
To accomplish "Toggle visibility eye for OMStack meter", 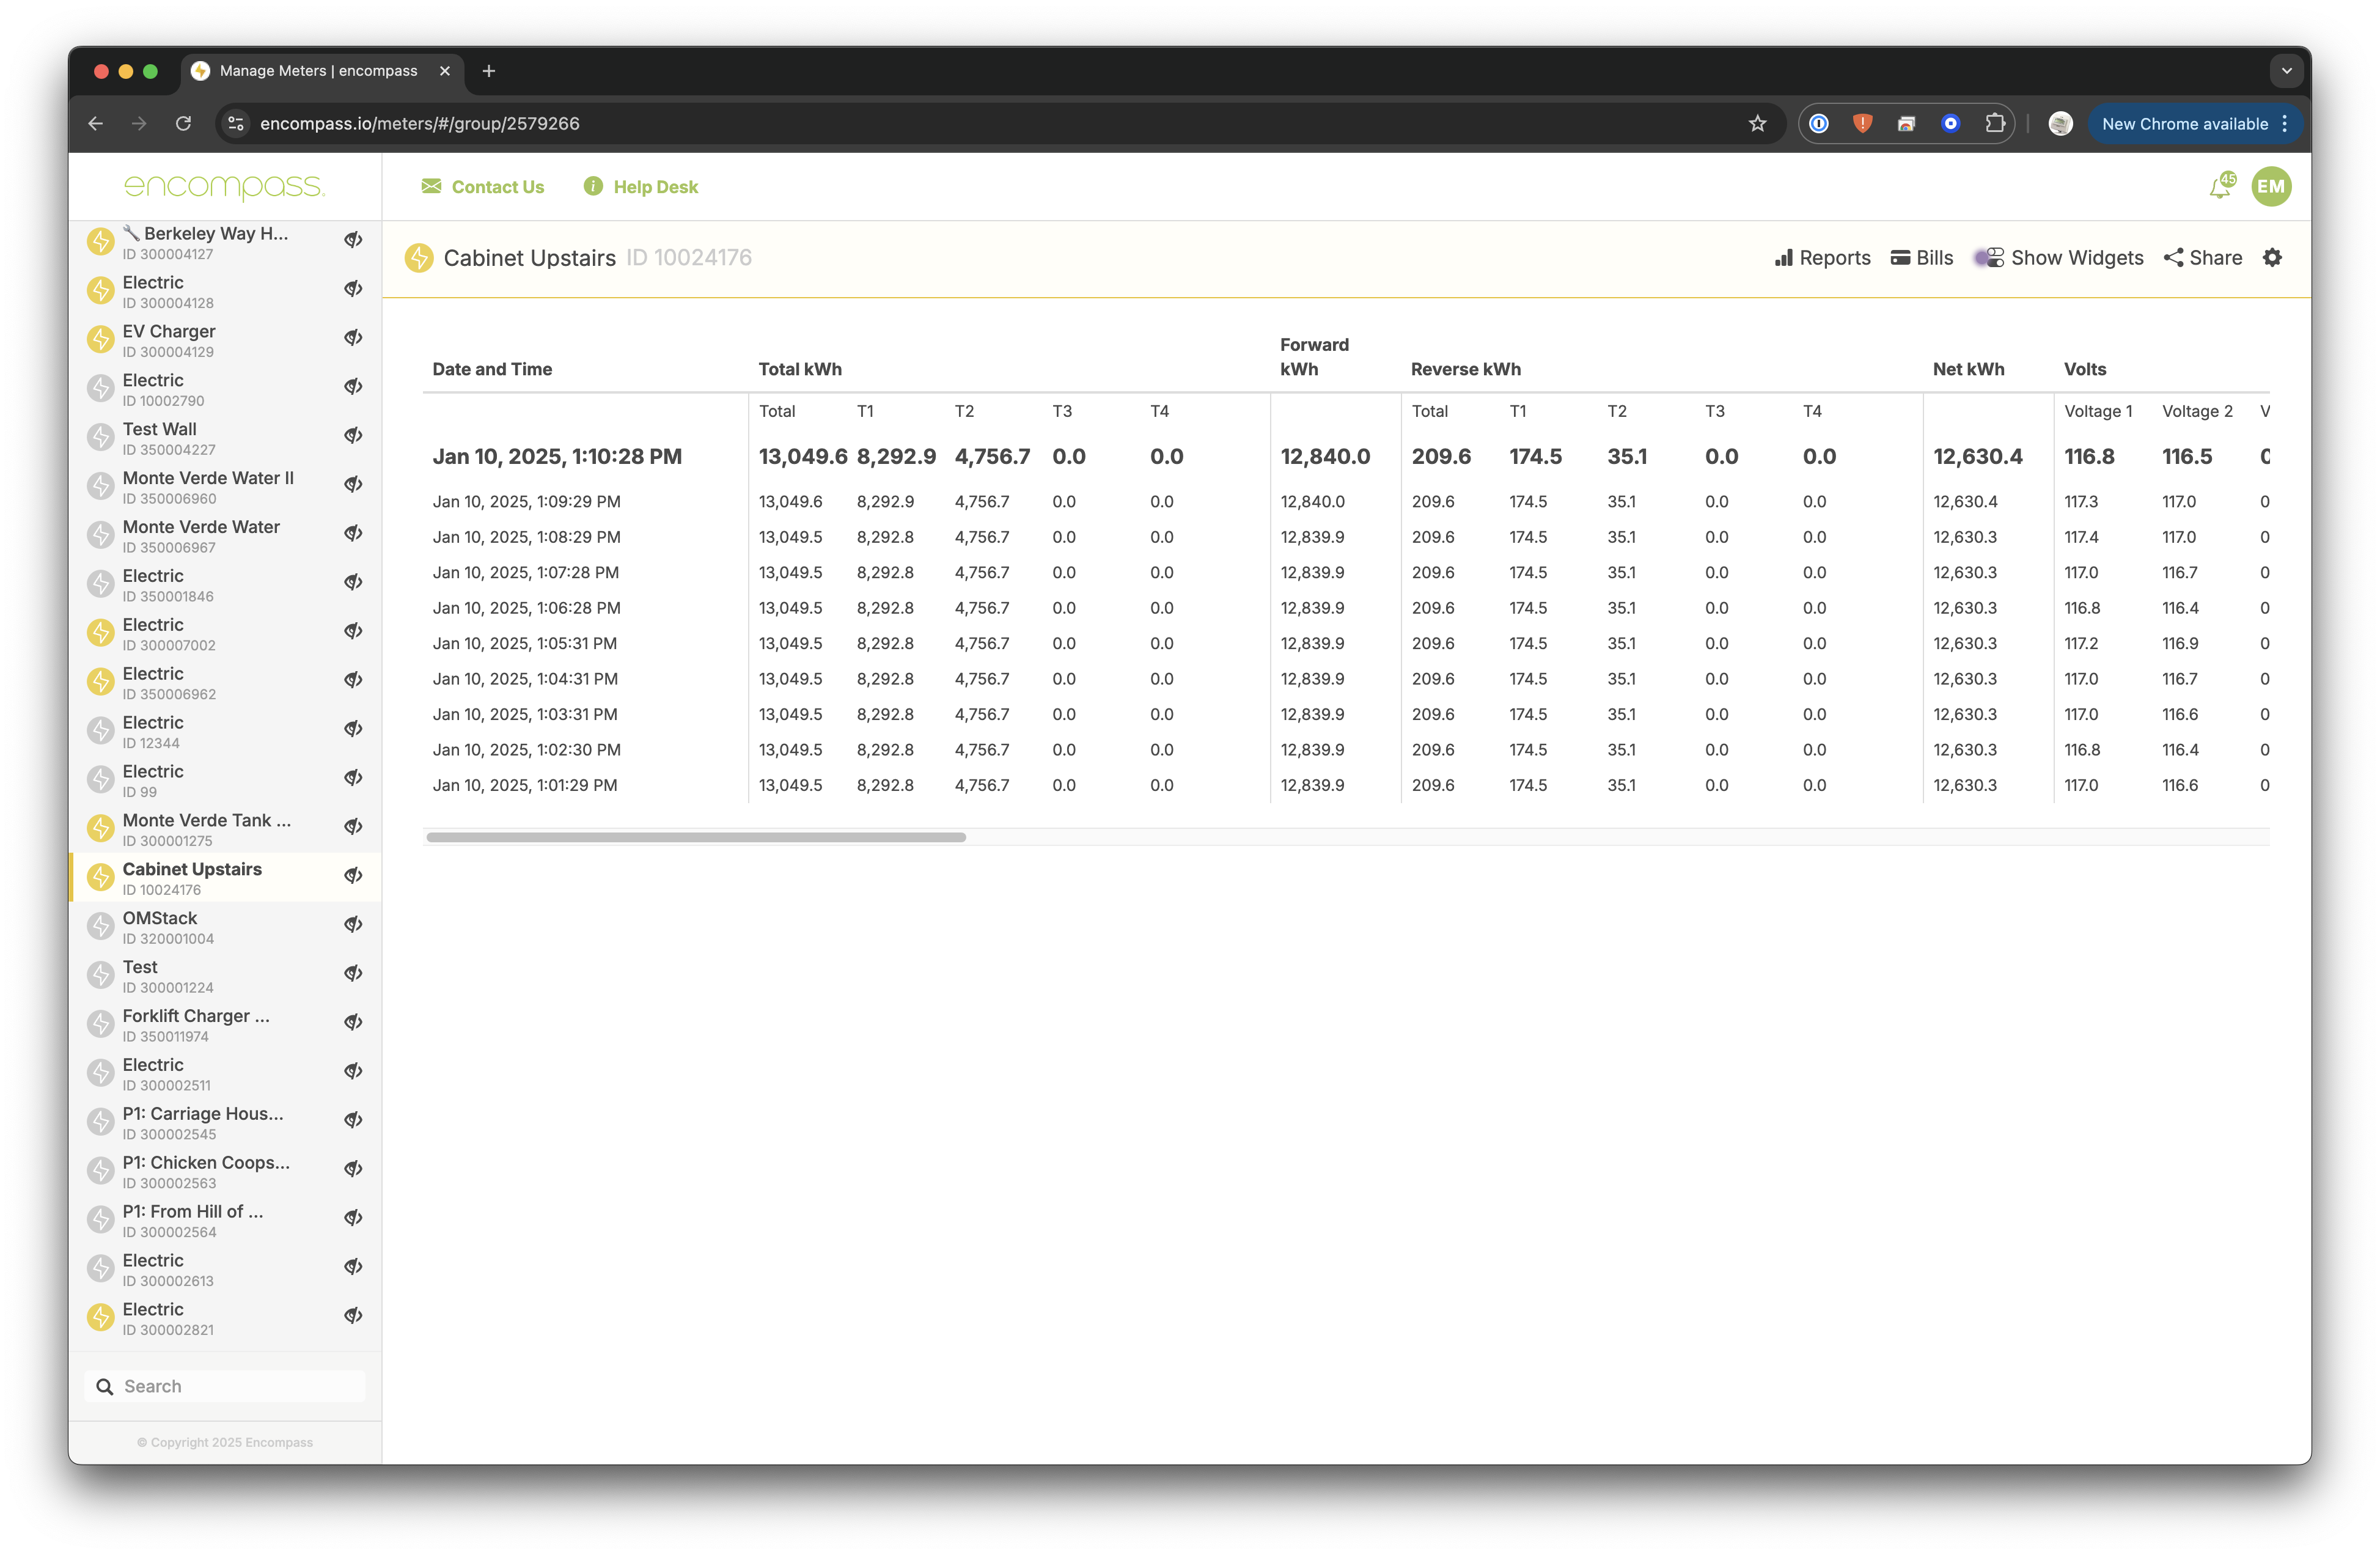I will click(353, 925).
